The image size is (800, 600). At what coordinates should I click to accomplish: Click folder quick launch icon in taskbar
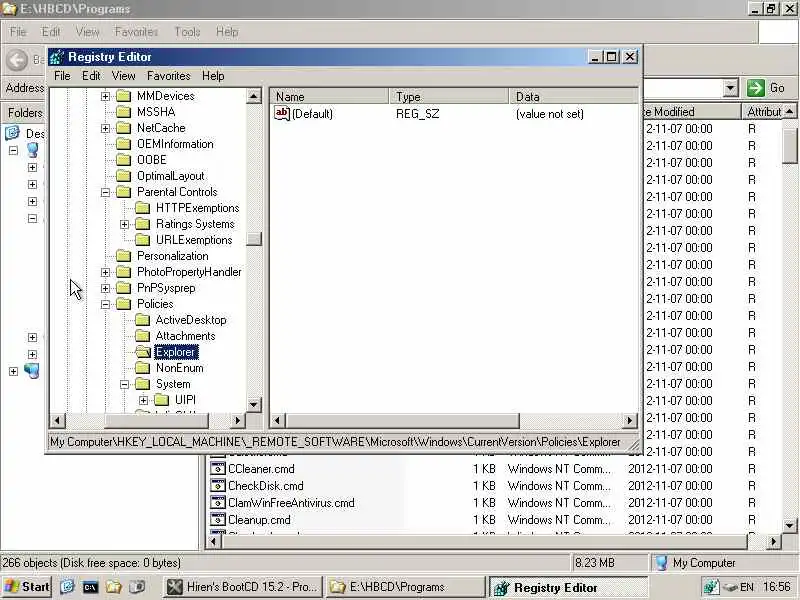click(113, 587)
